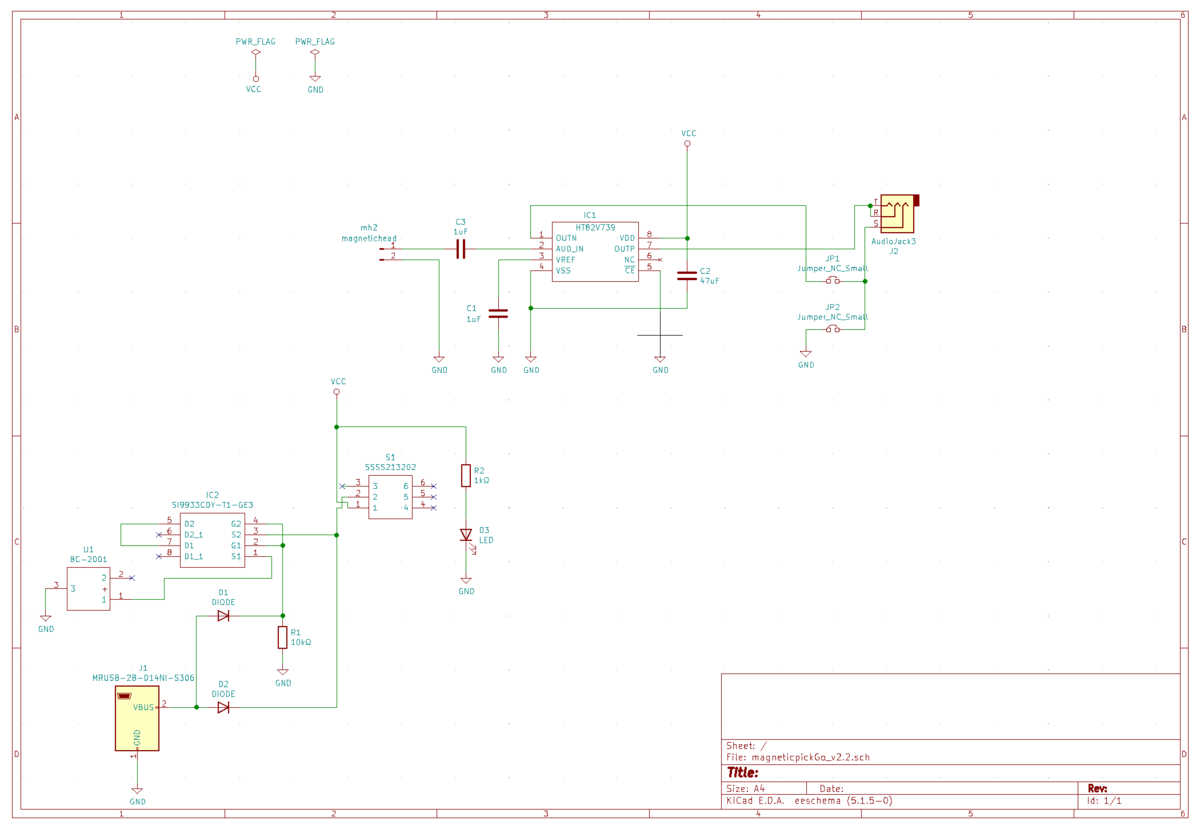Click the D1 diode symbol
Screen dimensions: 1200x829
pos(223,616)
